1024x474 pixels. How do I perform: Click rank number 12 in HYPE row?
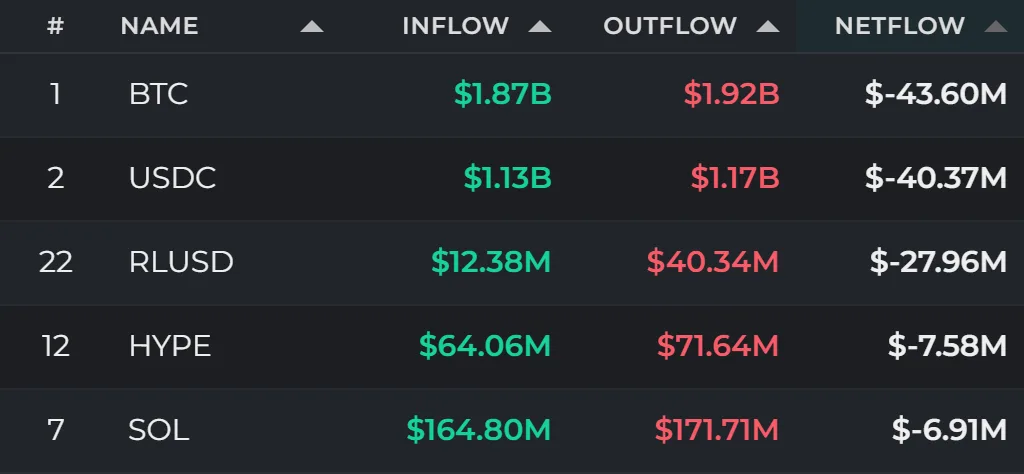[56, 346]
